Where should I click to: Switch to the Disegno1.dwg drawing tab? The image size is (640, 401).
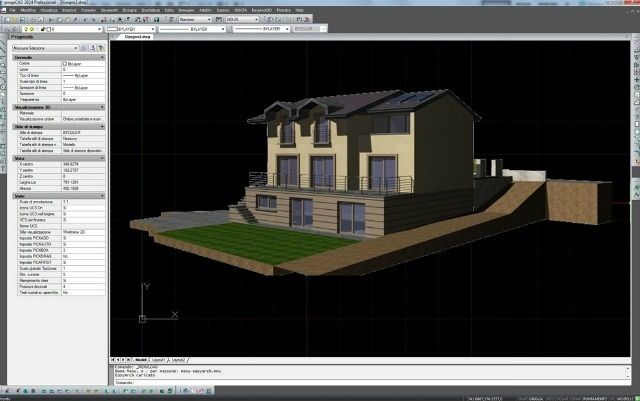(x=138, y=36)
